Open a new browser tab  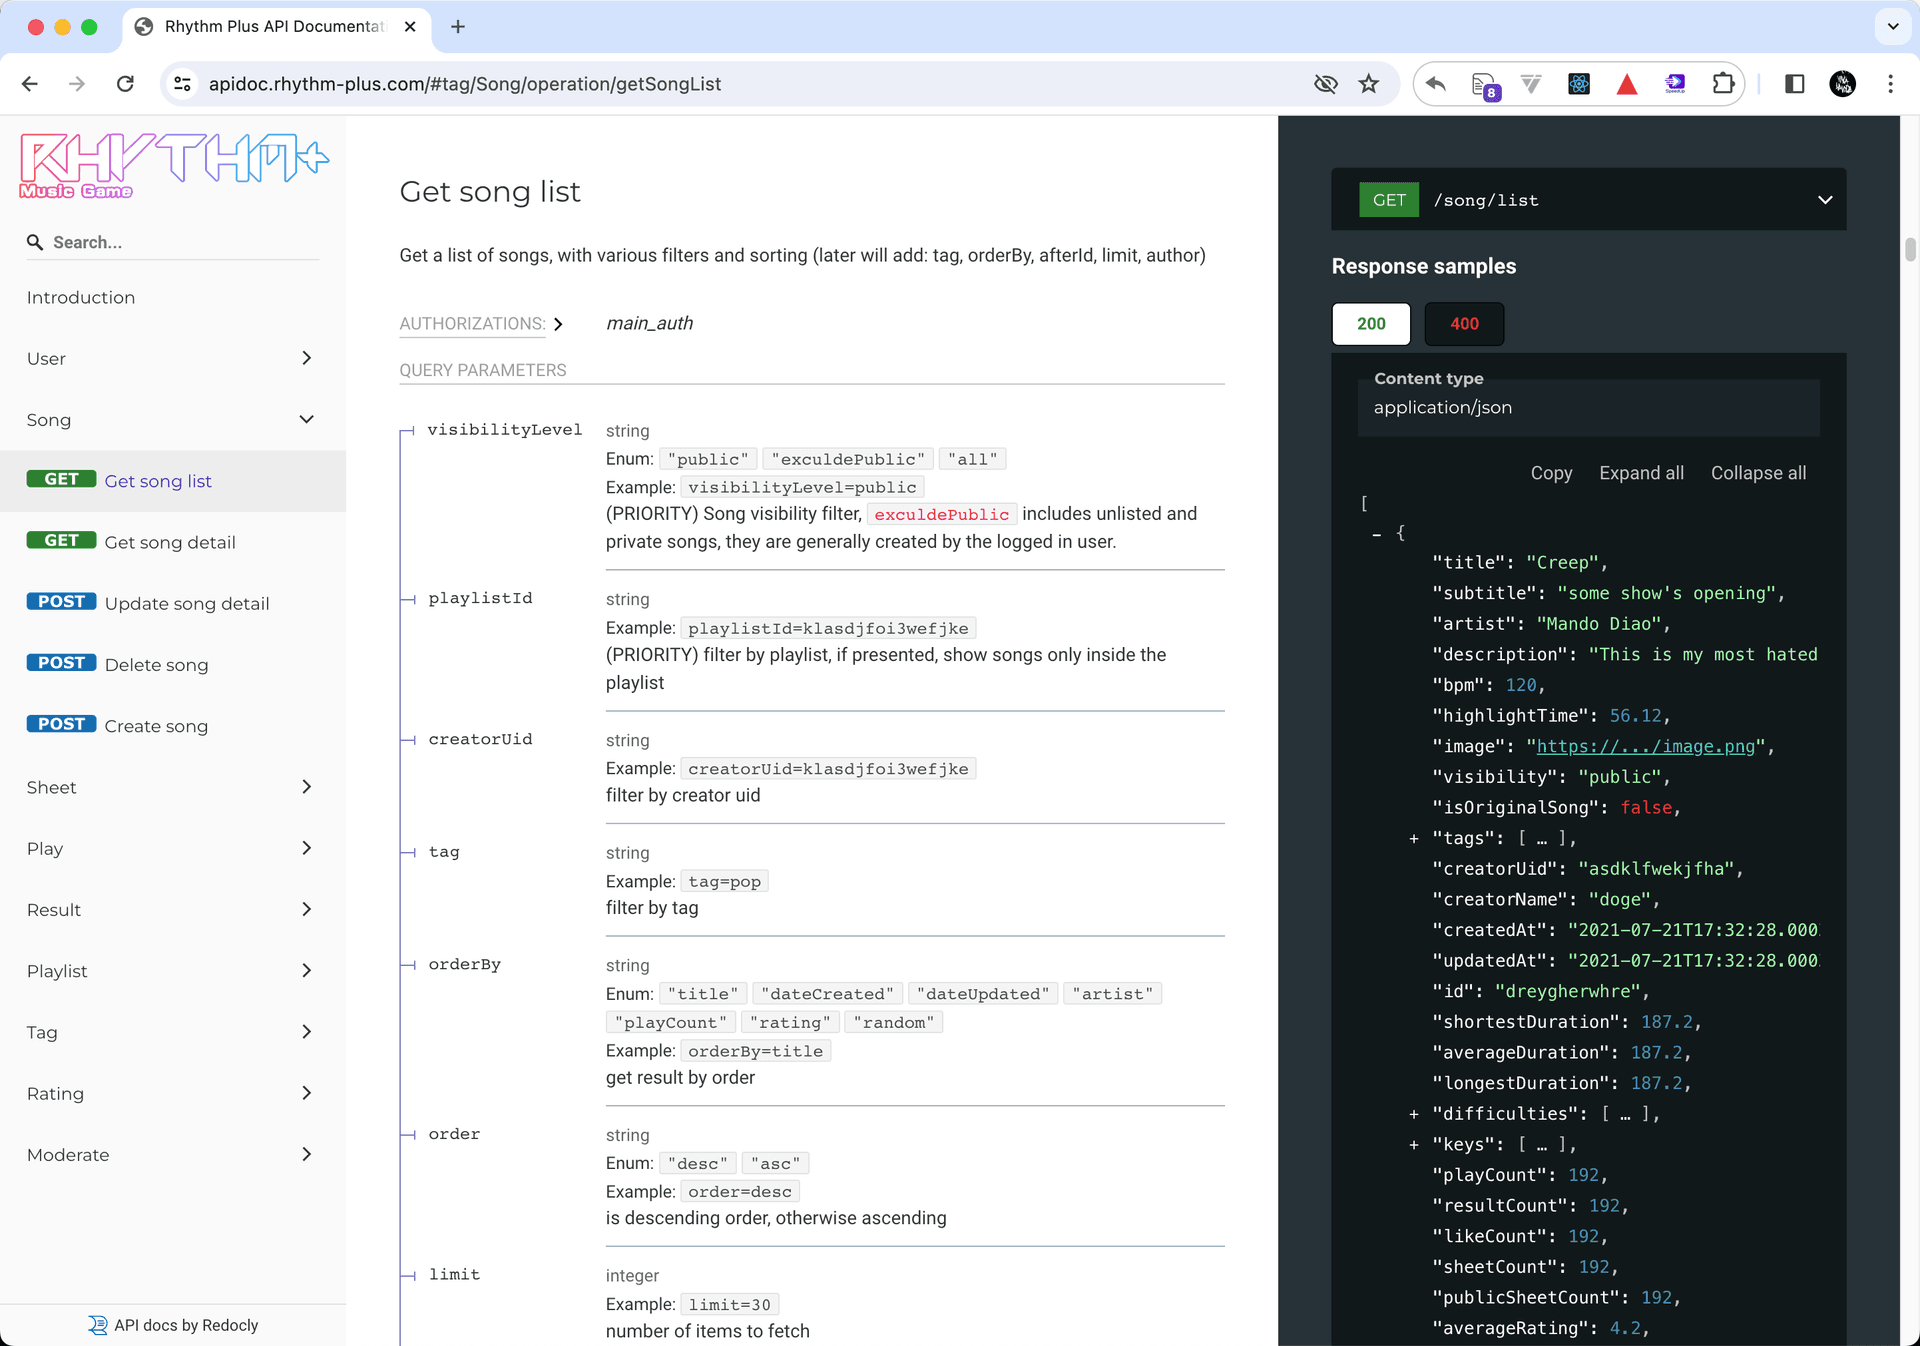(458, 27)
